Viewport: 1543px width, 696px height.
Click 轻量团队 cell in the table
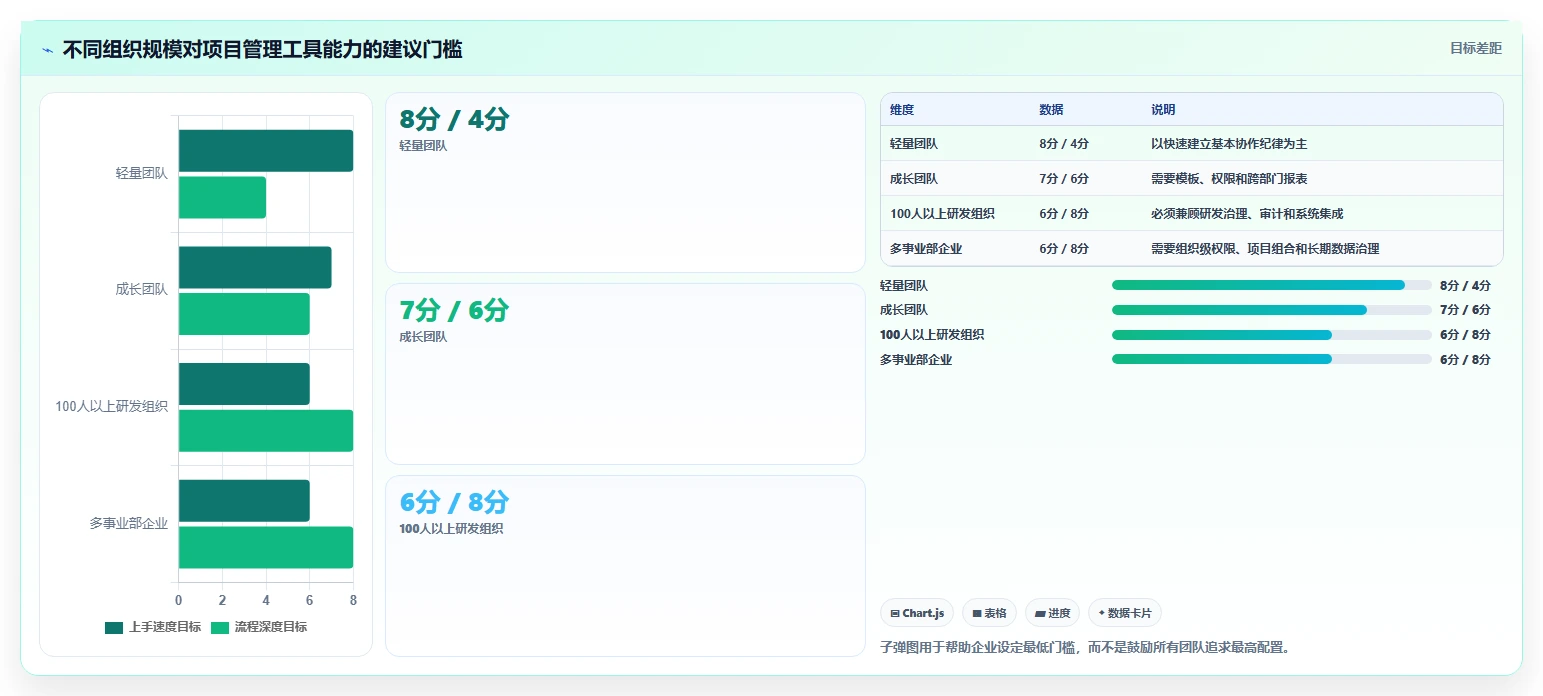914,144
